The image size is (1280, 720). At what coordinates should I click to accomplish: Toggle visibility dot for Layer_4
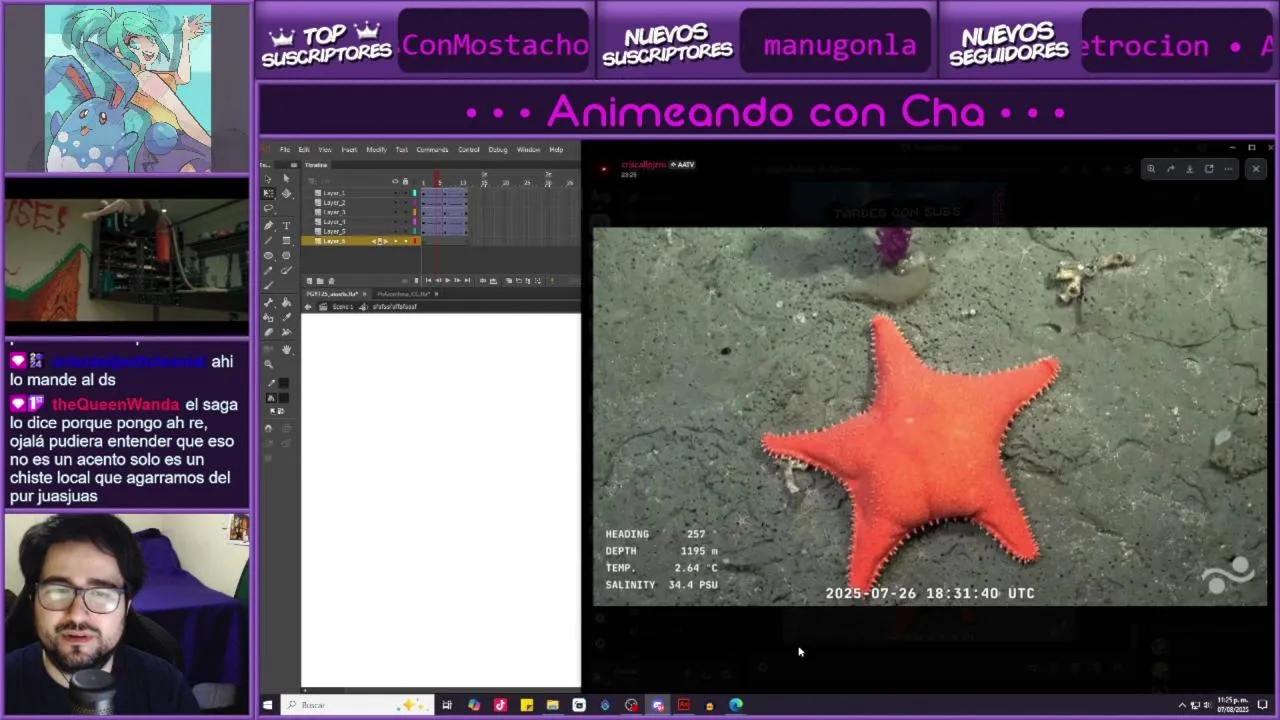tap(395, 222)
